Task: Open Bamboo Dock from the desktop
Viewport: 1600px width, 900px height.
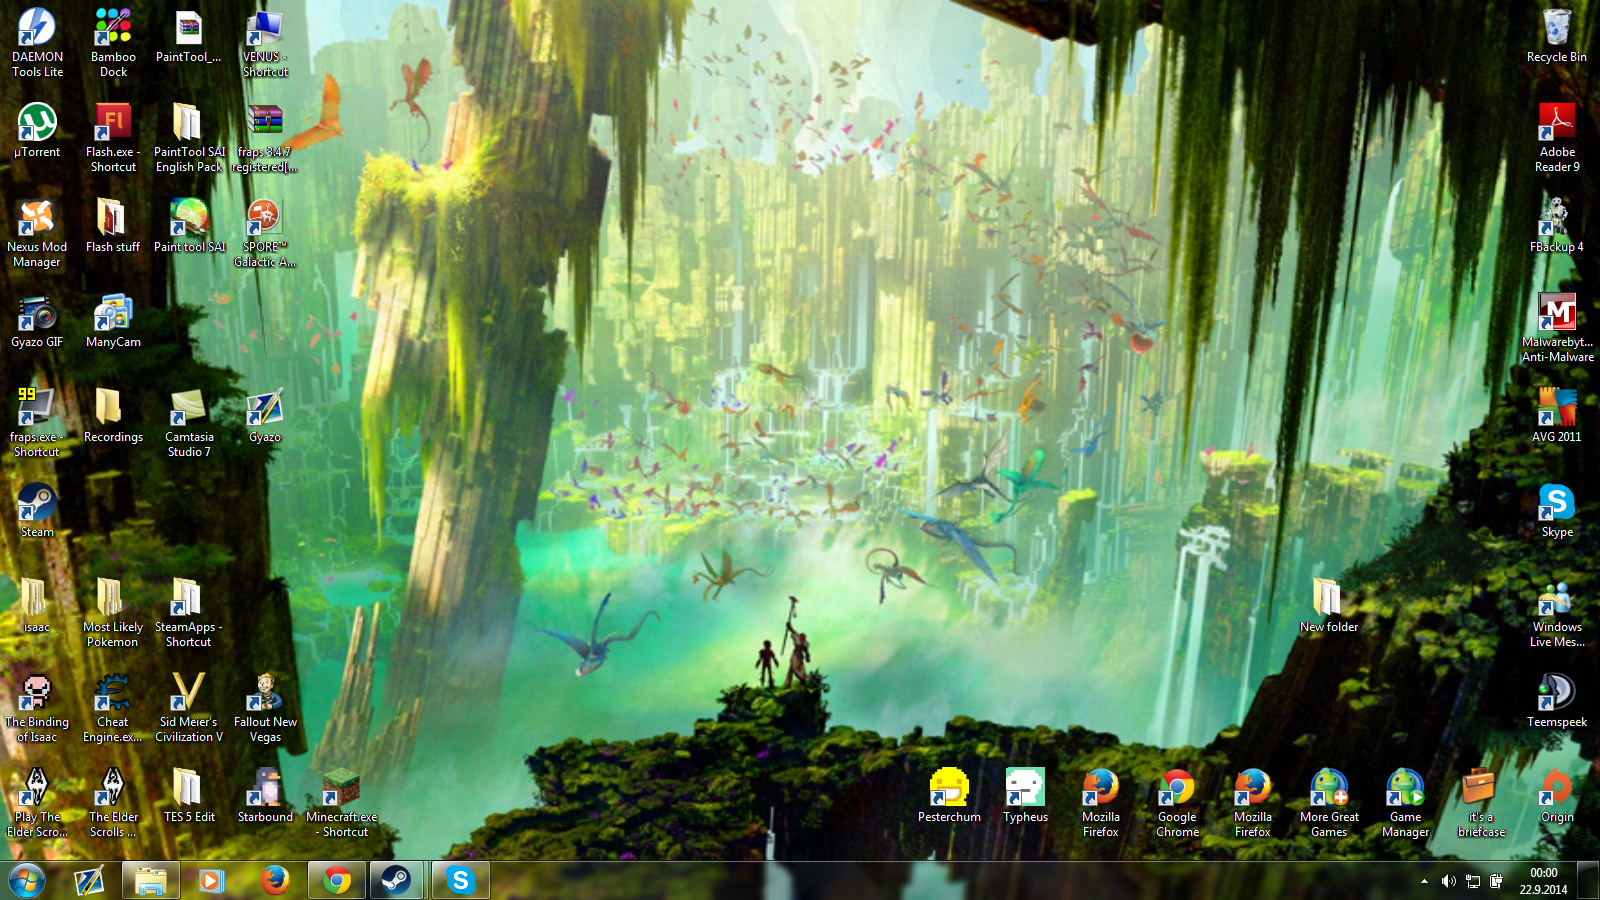Action: click(113, 44)
